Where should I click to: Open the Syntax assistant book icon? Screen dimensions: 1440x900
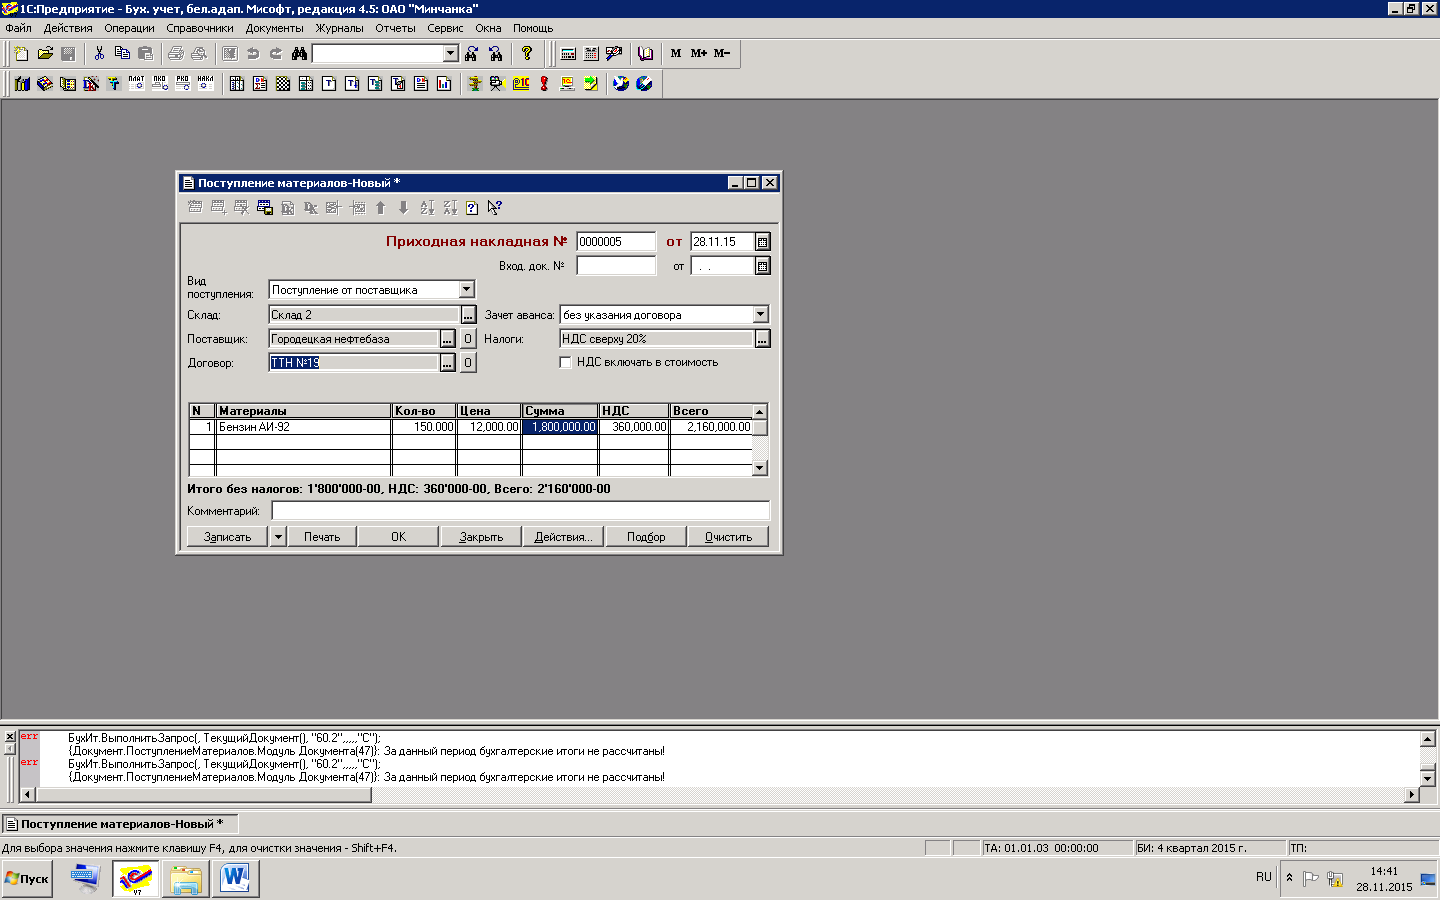[x=645, y=53]
